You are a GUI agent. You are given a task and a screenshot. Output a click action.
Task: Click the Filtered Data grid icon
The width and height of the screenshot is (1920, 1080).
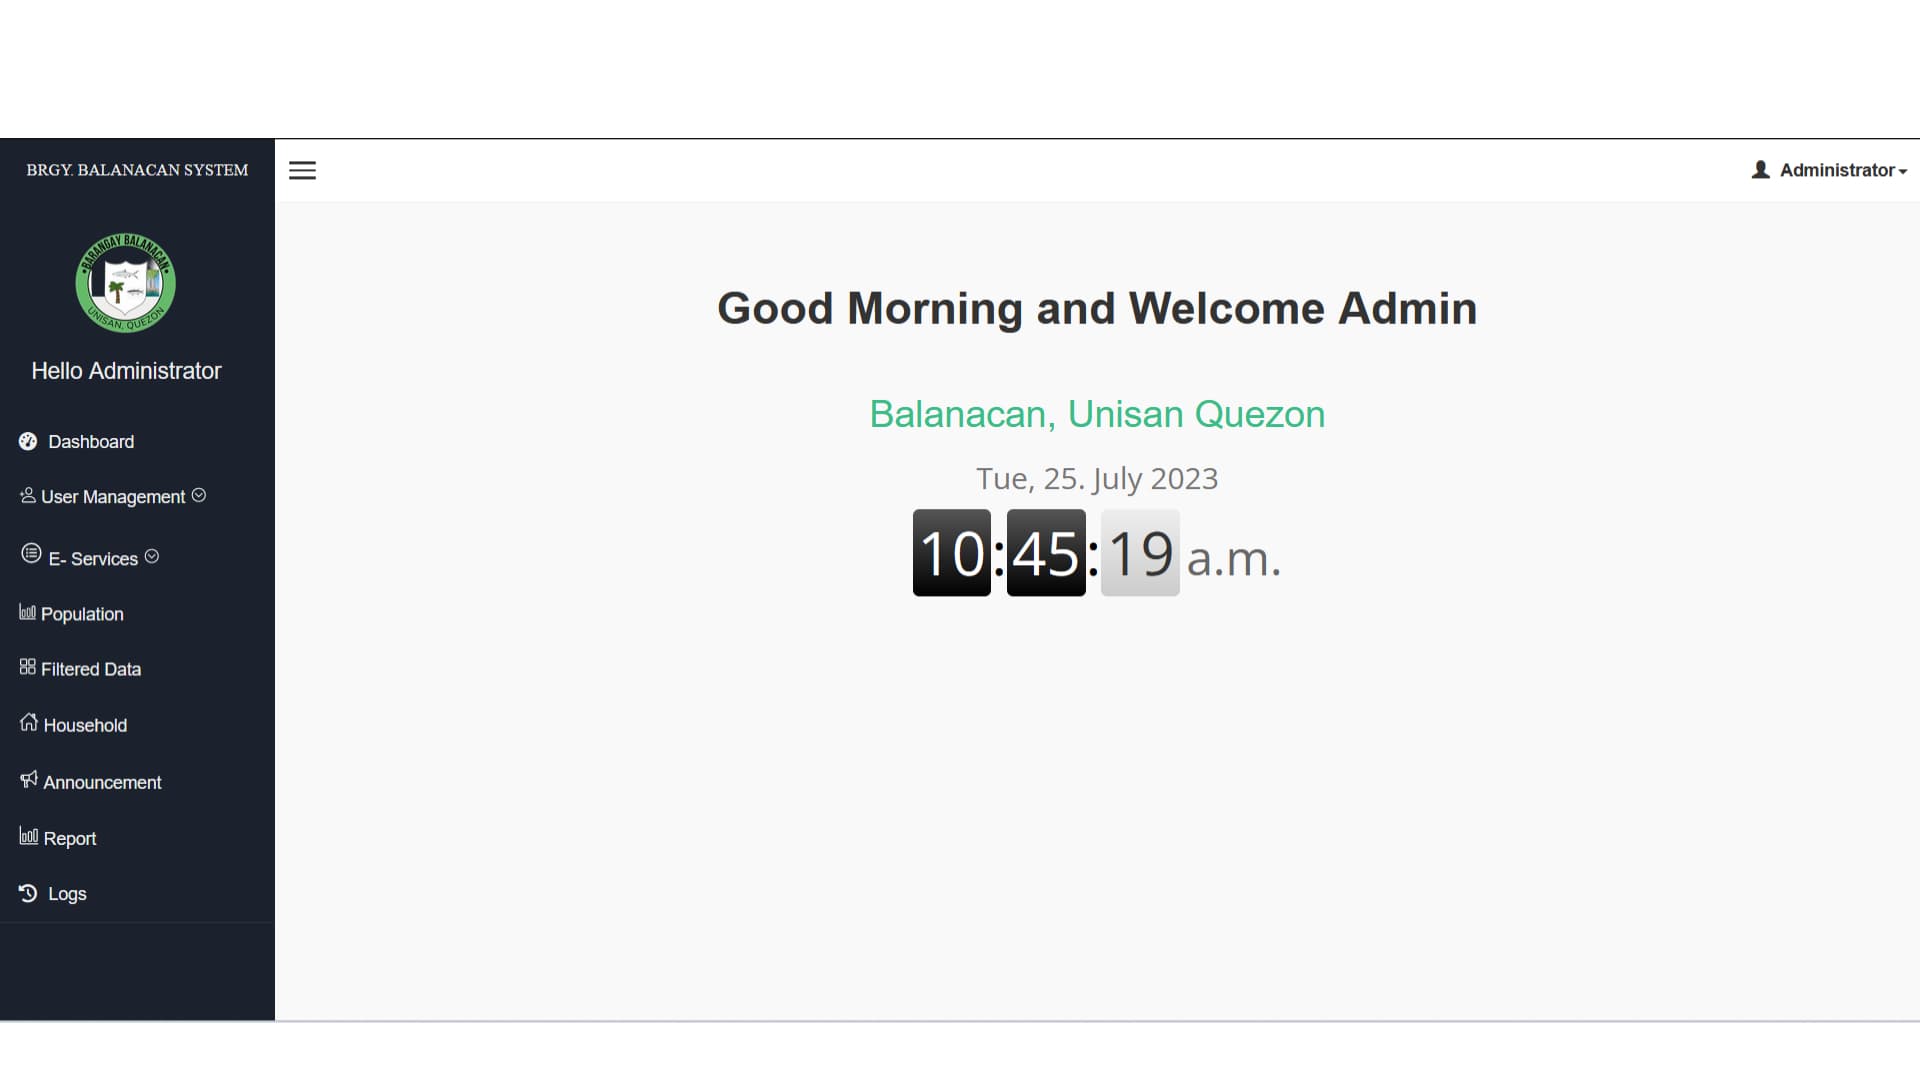[27, 667]
